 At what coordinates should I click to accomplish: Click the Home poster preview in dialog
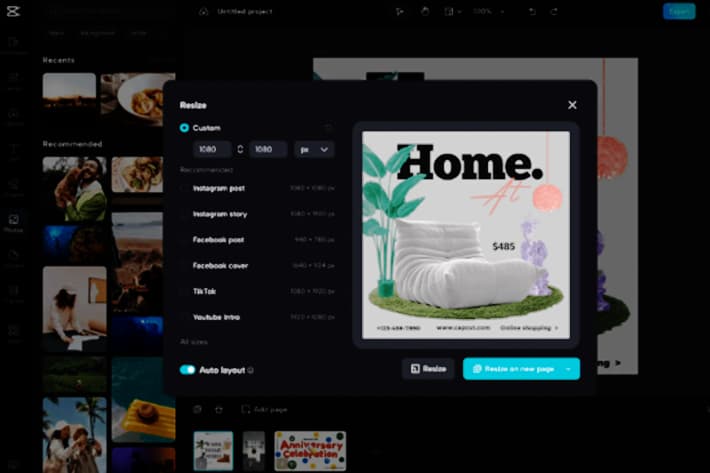(x=466, y=235)
